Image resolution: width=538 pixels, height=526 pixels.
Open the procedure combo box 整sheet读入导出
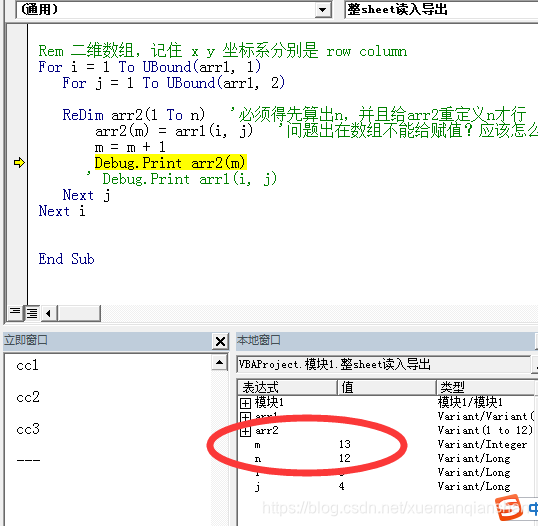(x=441, y=9)
